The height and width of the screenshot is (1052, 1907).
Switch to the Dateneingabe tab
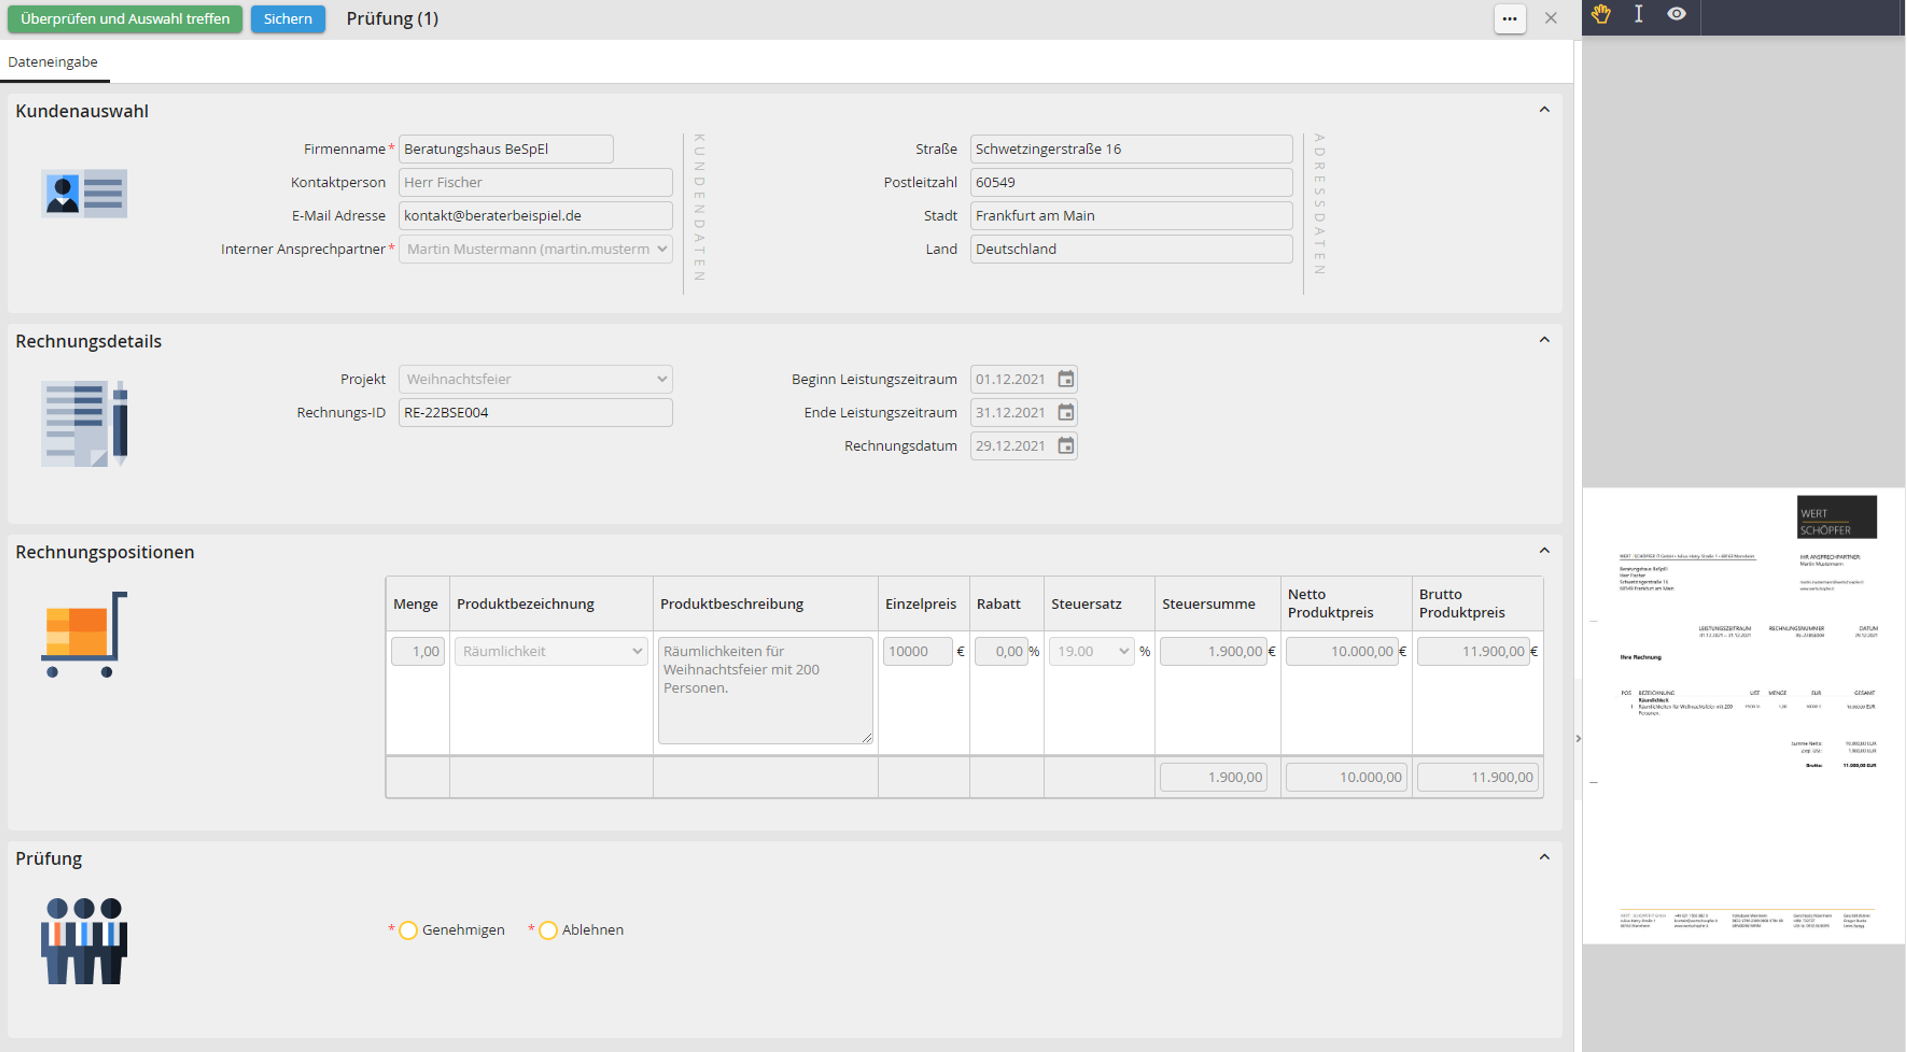click(53, 62)
